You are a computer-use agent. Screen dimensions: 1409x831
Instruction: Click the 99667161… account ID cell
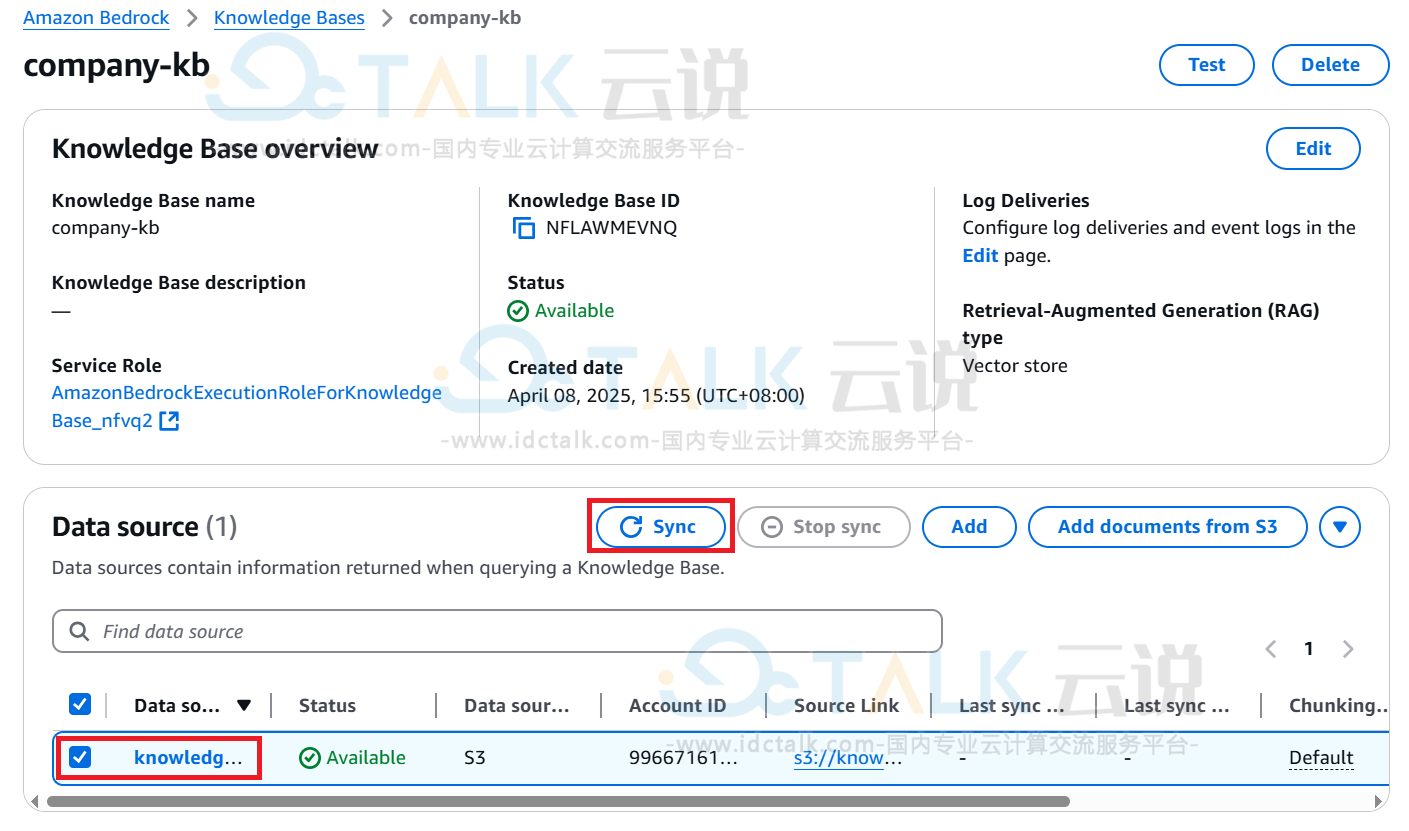[684, 758]
